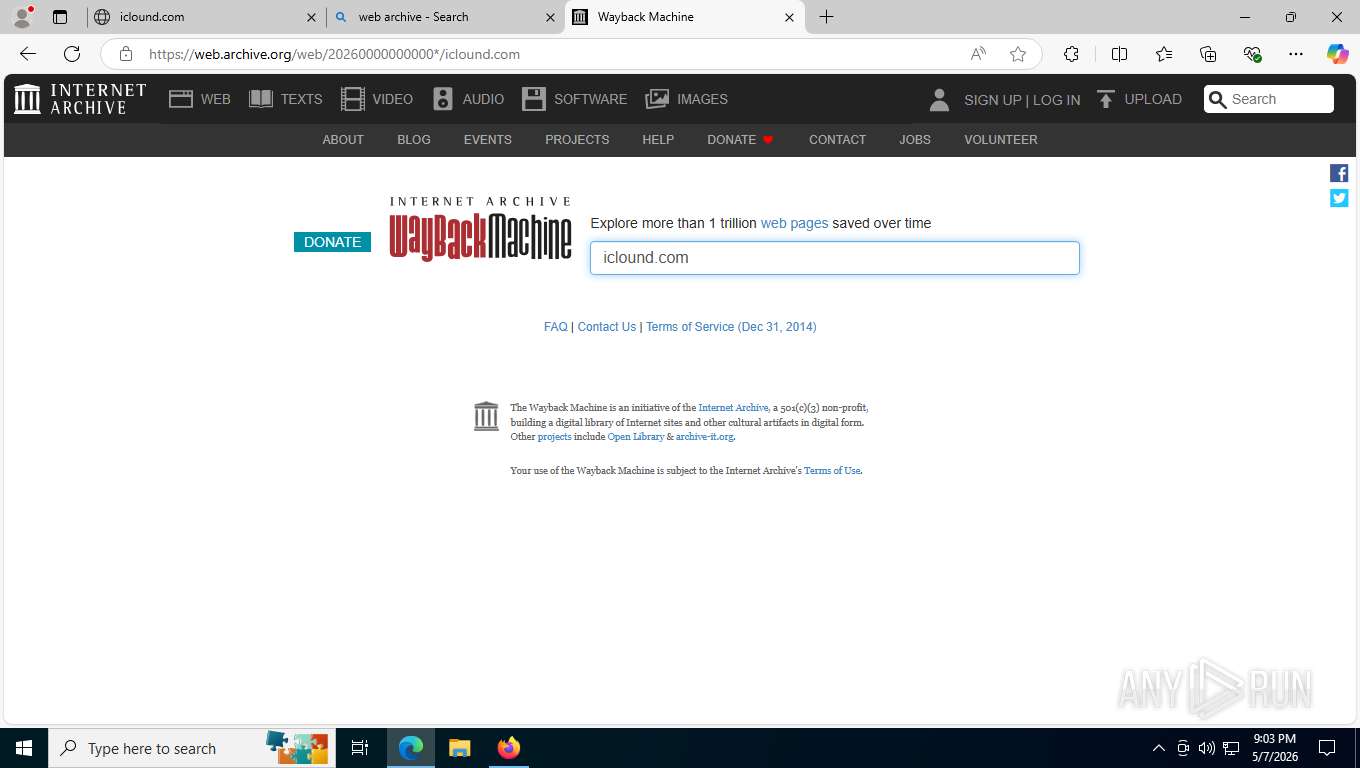Image resolution: width=1360 pixels, height=768 pixels.
Task: Open the PROJECTS page
Action: tap(577, 140)
